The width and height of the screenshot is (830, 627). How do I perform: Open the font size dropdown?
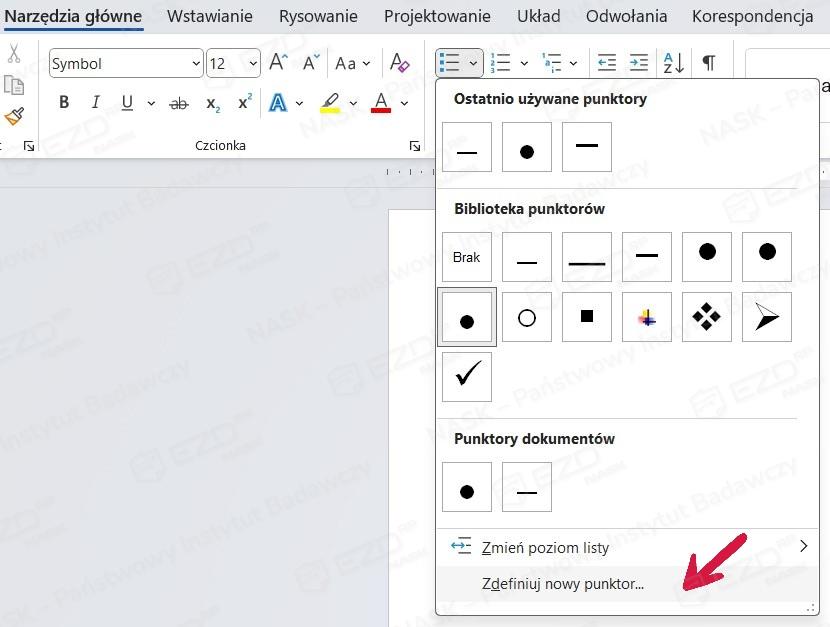(252, 64)
